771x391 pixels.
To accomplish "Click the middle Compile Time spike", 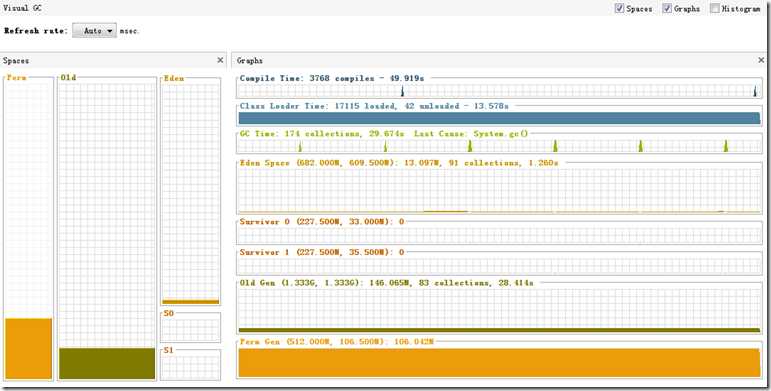I will tap(402, 91).
